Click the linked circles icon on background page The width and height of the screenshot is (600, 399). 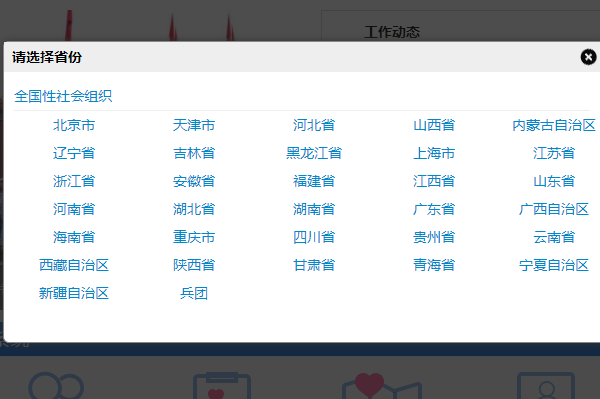coord(56,386)
